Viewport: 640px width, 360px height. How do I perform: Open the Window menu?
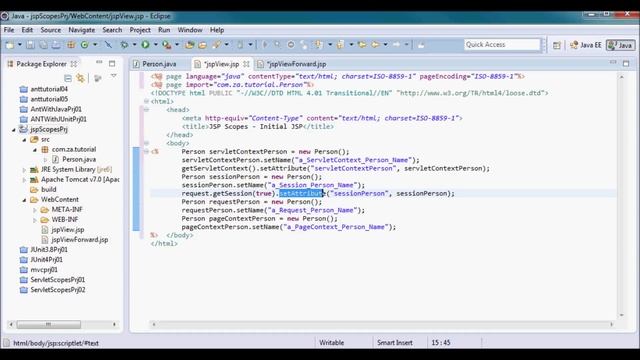pos(190,30)
